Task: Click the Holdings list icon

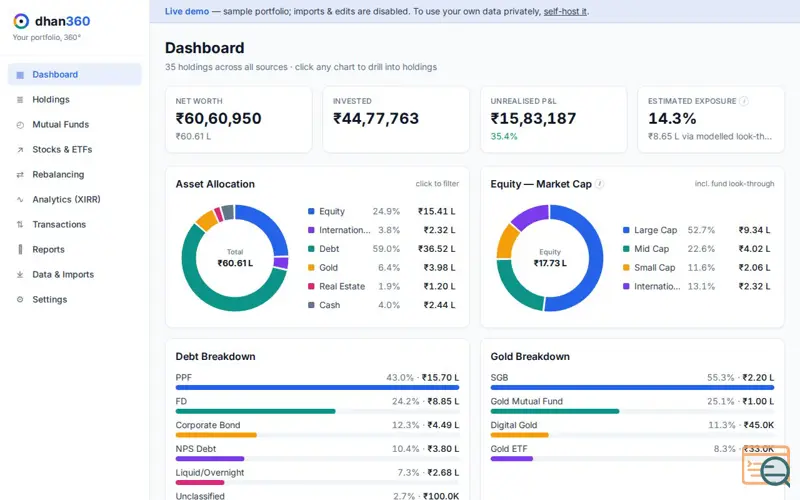Action: coord(20,100)
